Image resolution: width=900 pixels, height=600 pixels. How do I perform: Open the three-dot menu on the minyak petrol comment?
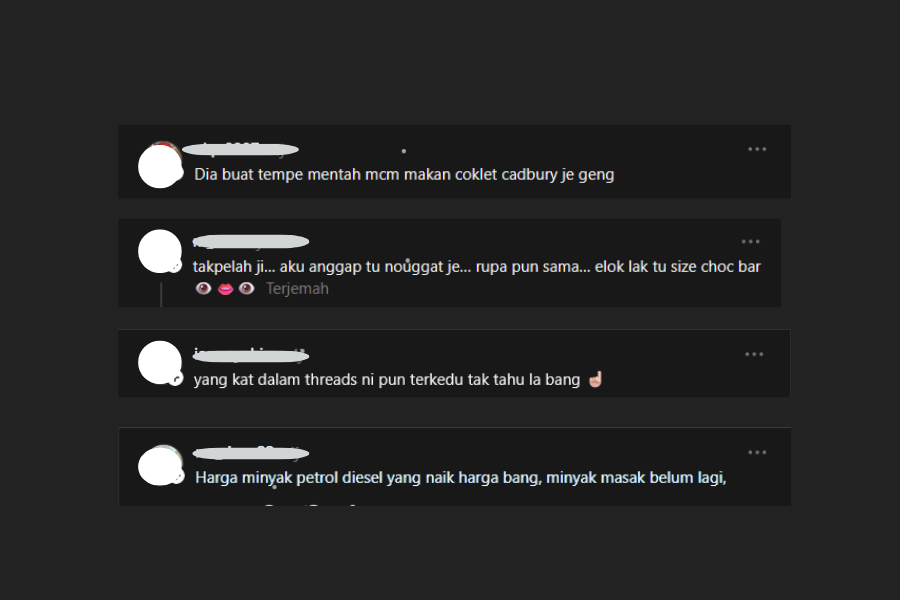[757, 452]
